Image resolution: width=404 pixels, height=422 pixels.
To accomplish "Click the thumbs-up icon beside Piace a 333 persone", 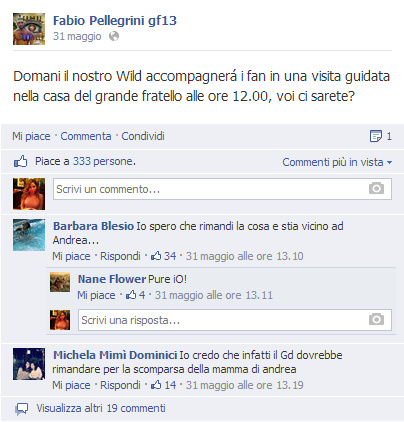I will click(20, 162).
